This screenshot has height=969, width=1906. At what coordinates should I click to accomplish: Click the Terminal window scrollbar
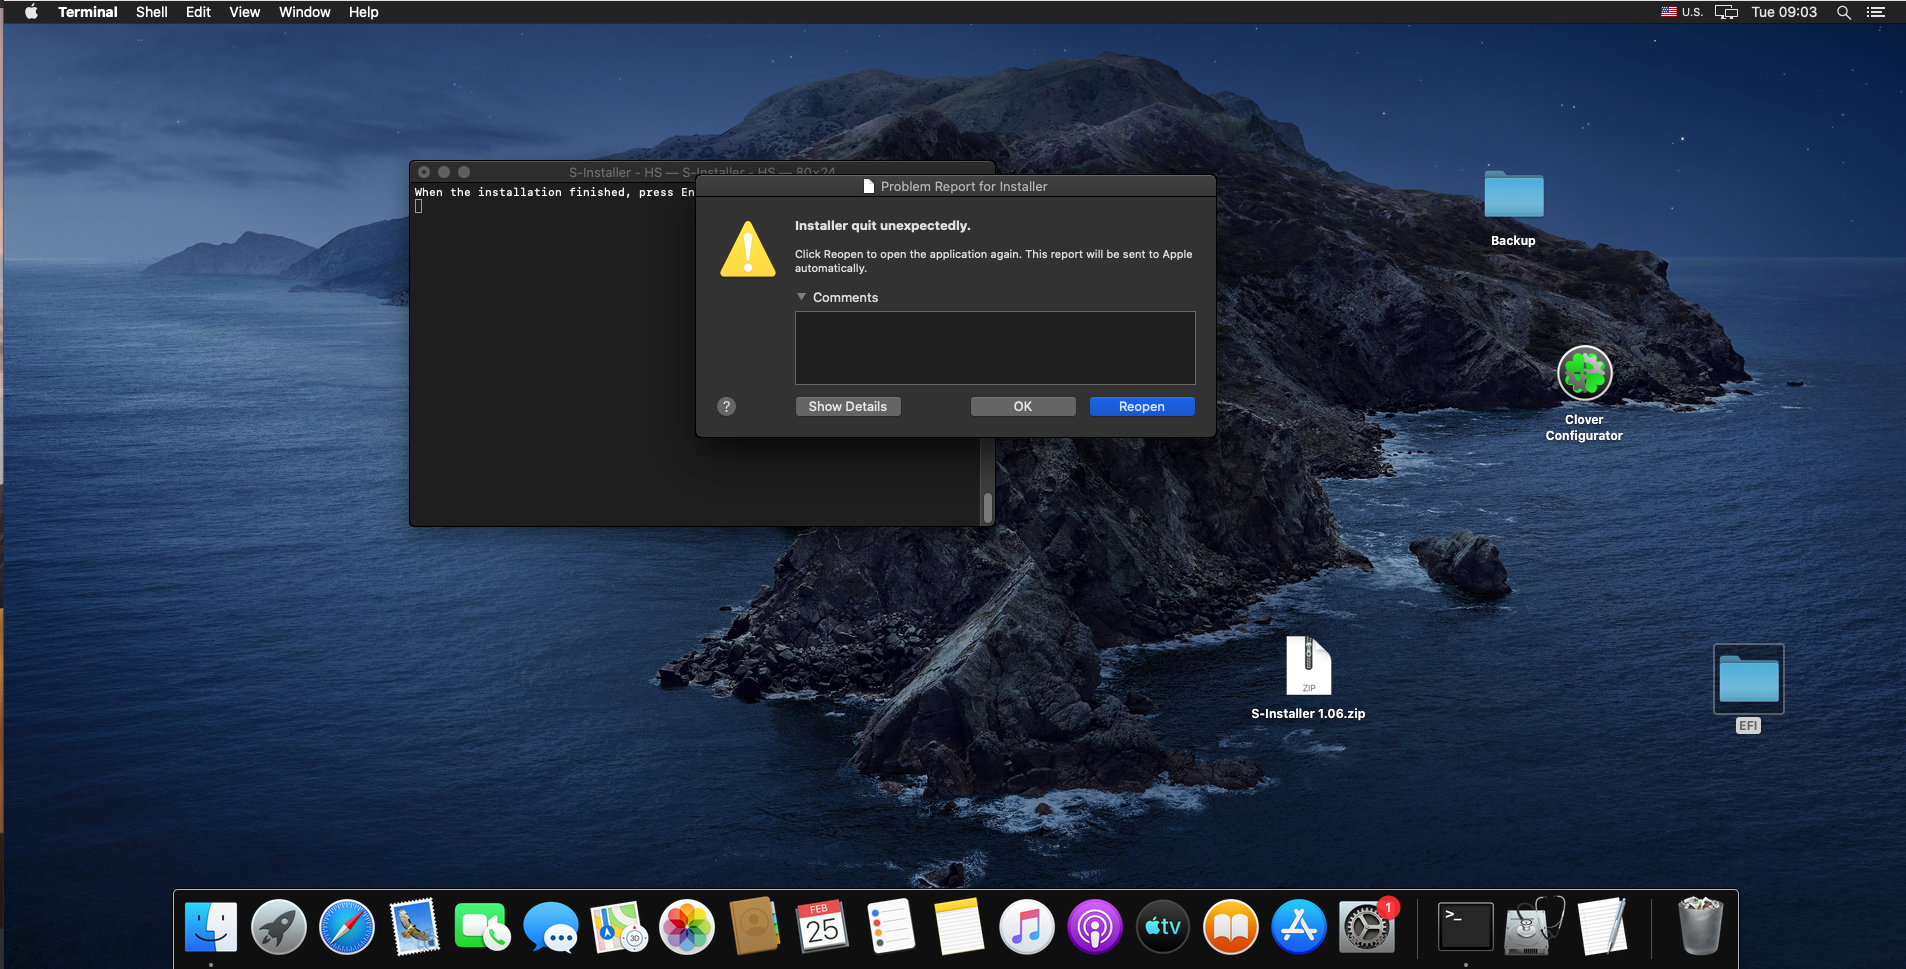[x=987, y=507]
